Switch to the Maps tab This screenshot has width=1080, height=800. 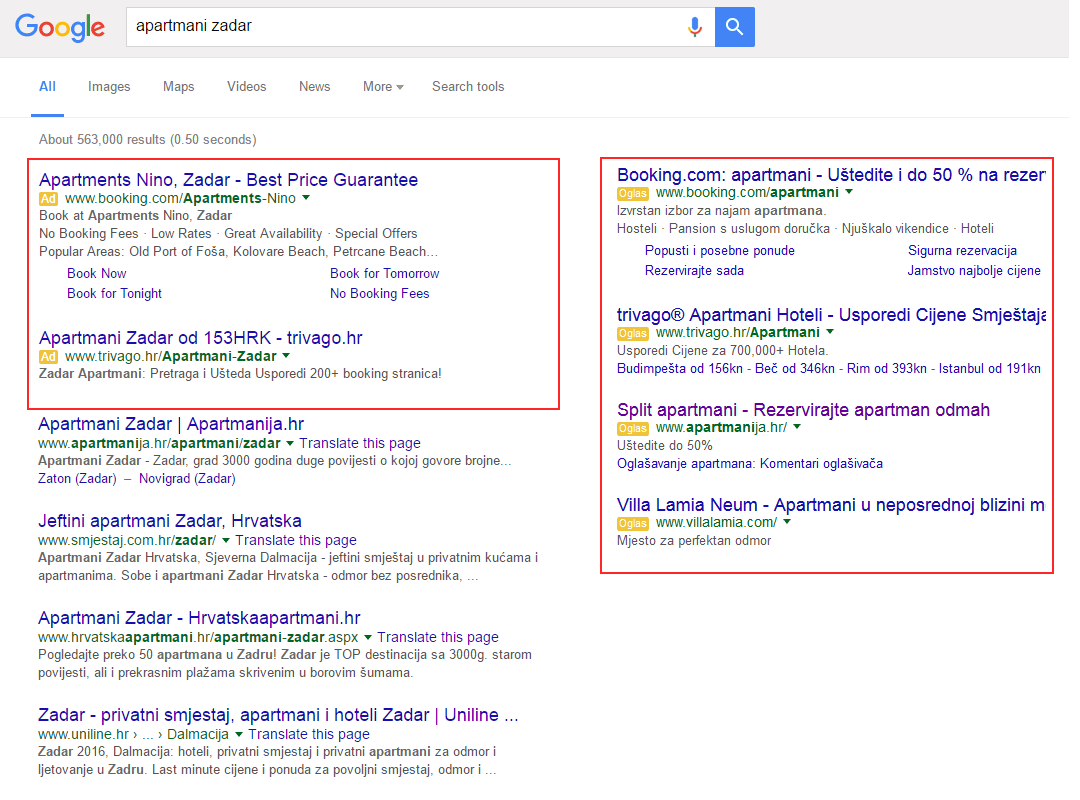click(x=178, y=87)
